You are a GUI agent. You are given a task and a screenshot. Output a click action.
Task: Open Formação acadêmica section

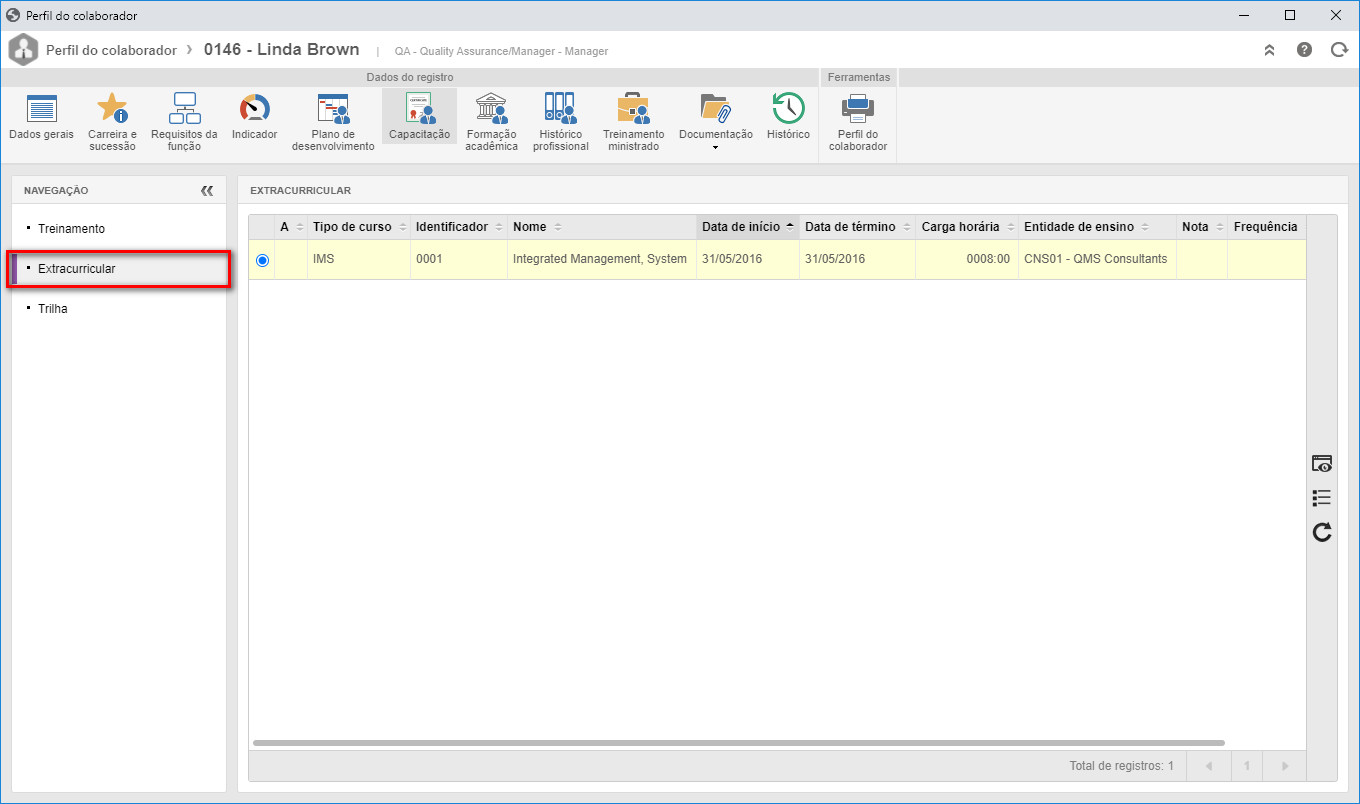(491, 122)
